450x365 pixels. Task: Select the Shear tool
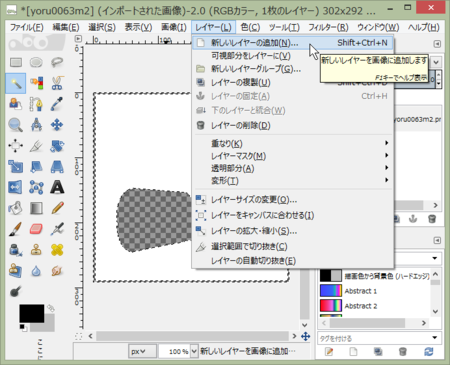click(x=36, y=167)
